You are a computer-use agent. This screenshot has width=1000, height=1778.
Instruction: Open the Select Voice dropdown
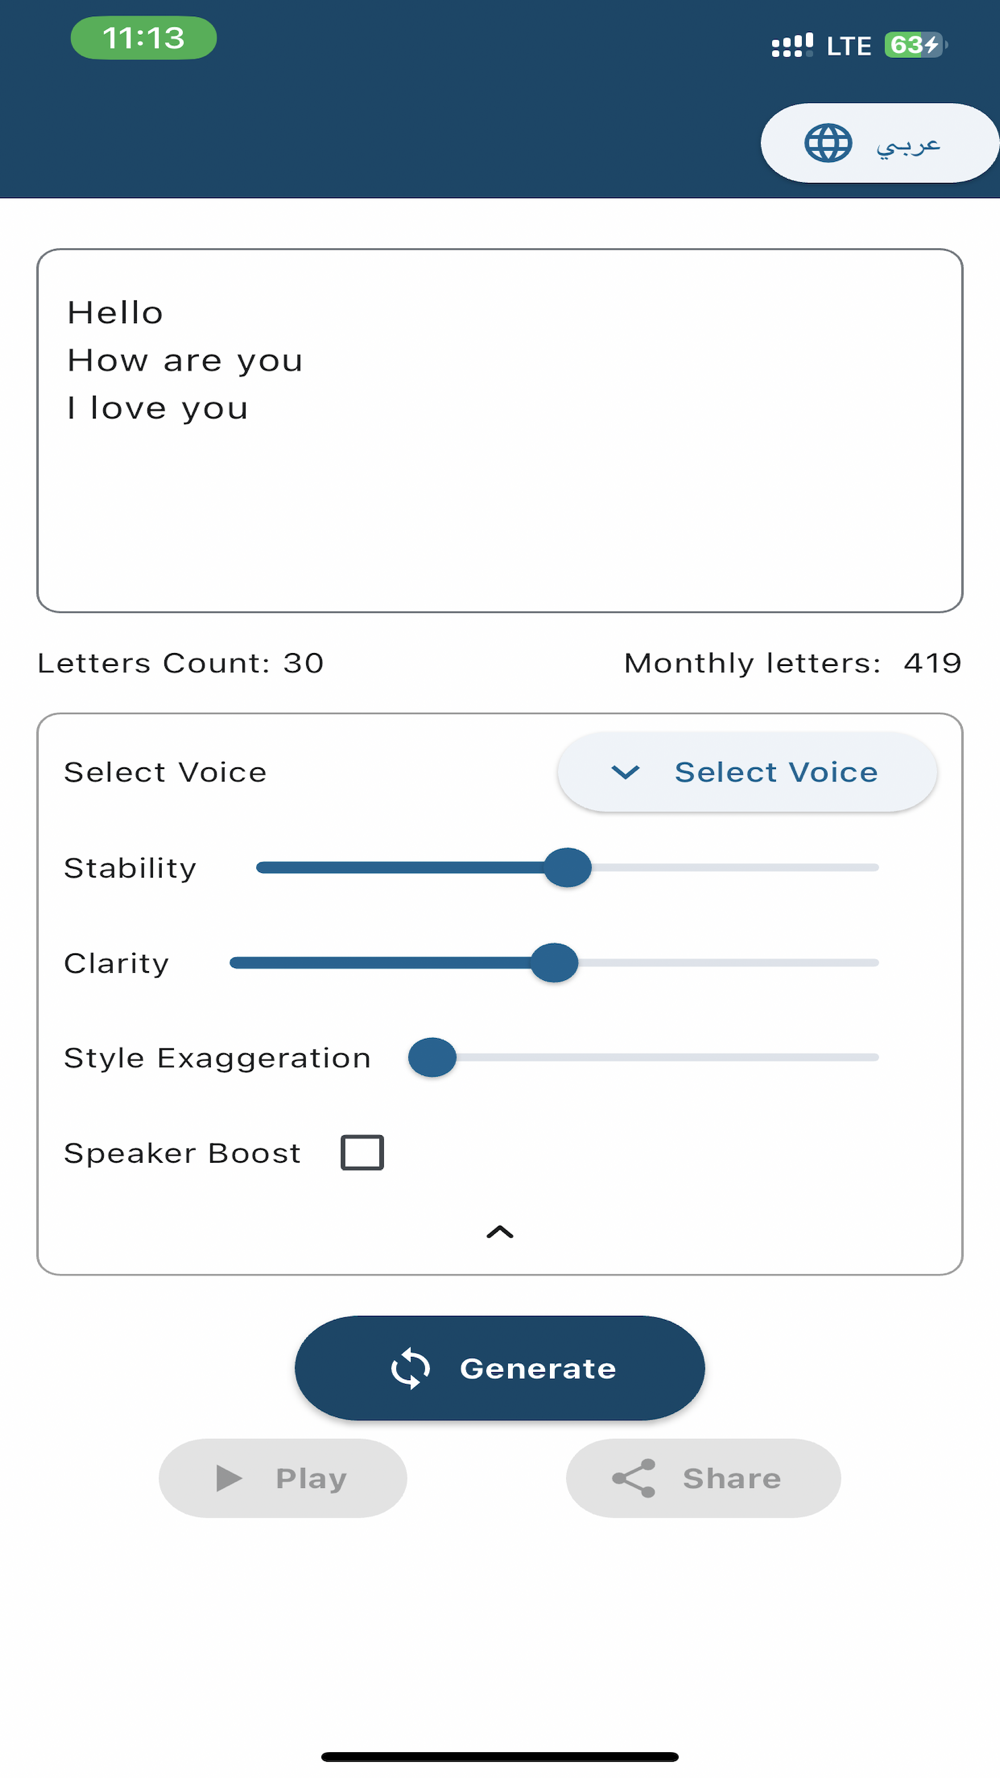point(747,772)
